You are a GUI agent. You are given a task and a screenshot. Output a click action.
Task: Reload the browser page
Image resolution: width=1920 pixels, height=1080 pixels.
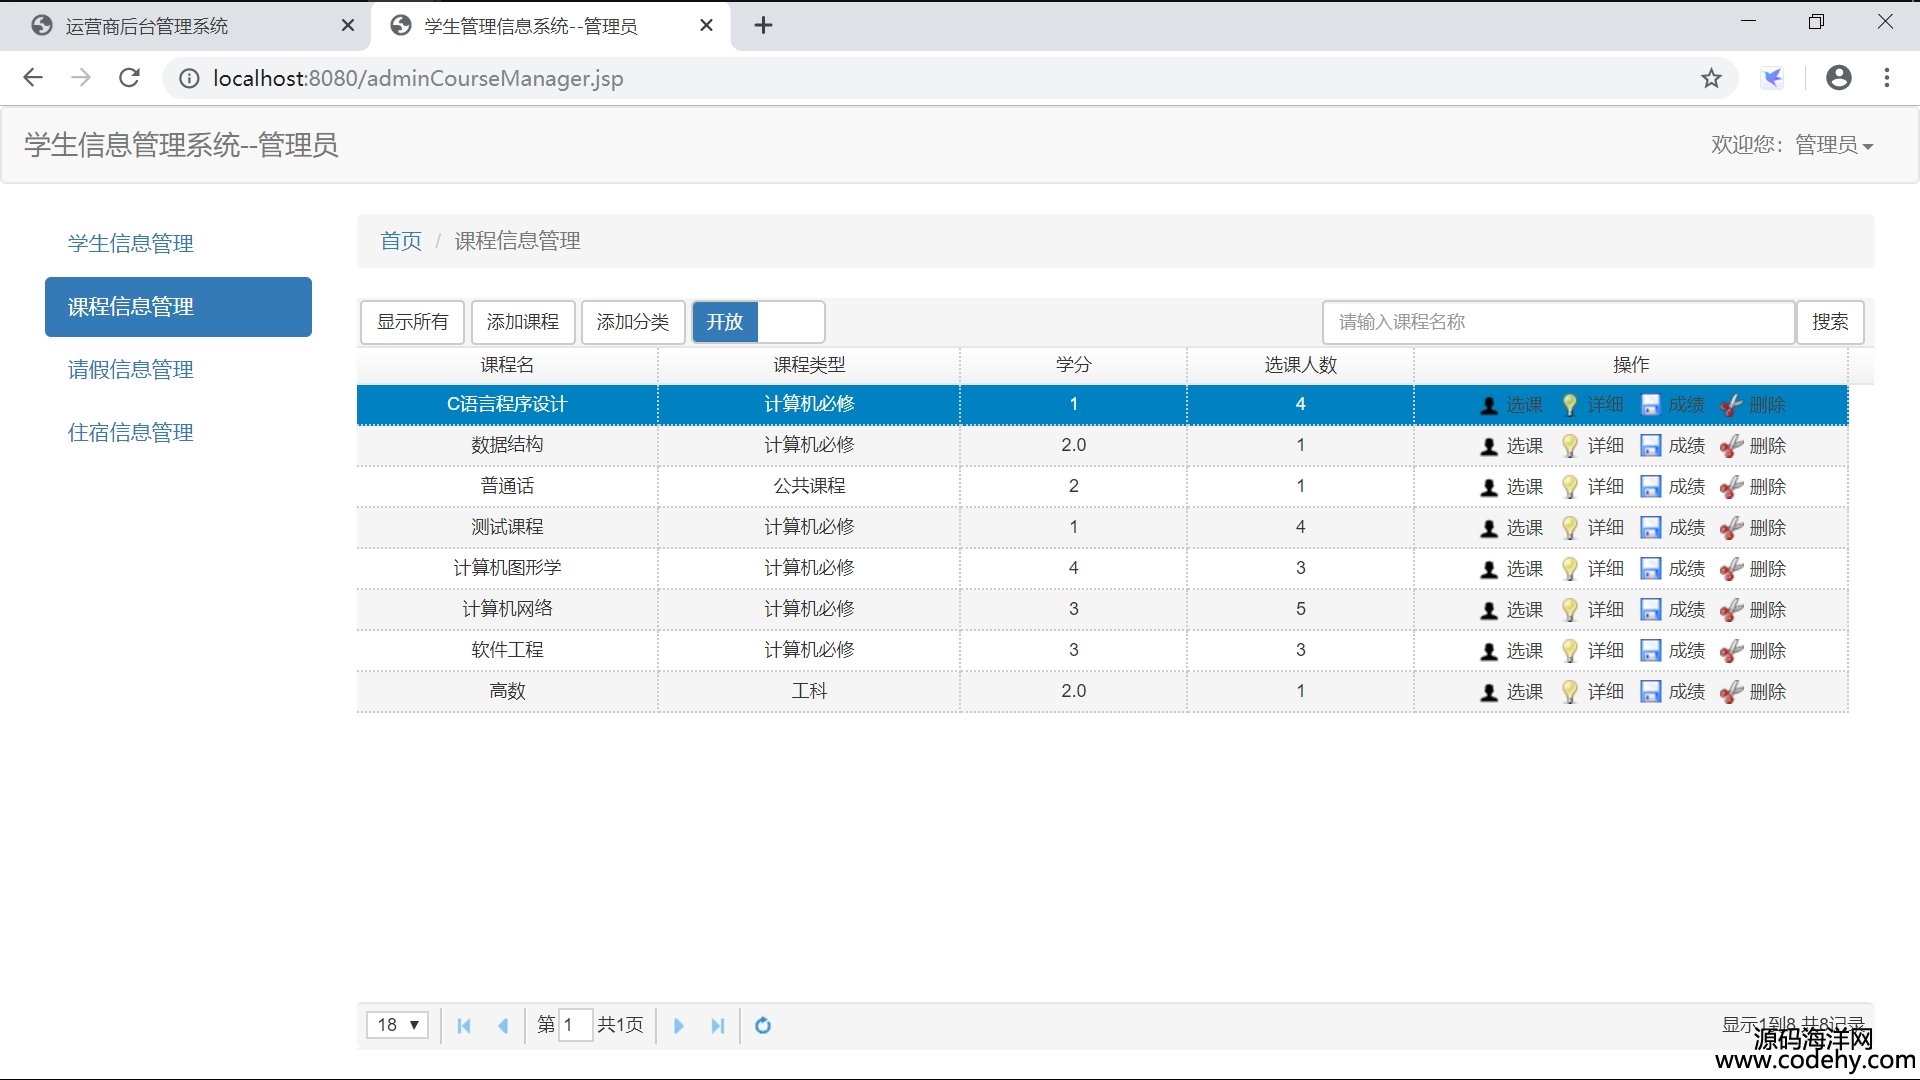coord(129,78)
